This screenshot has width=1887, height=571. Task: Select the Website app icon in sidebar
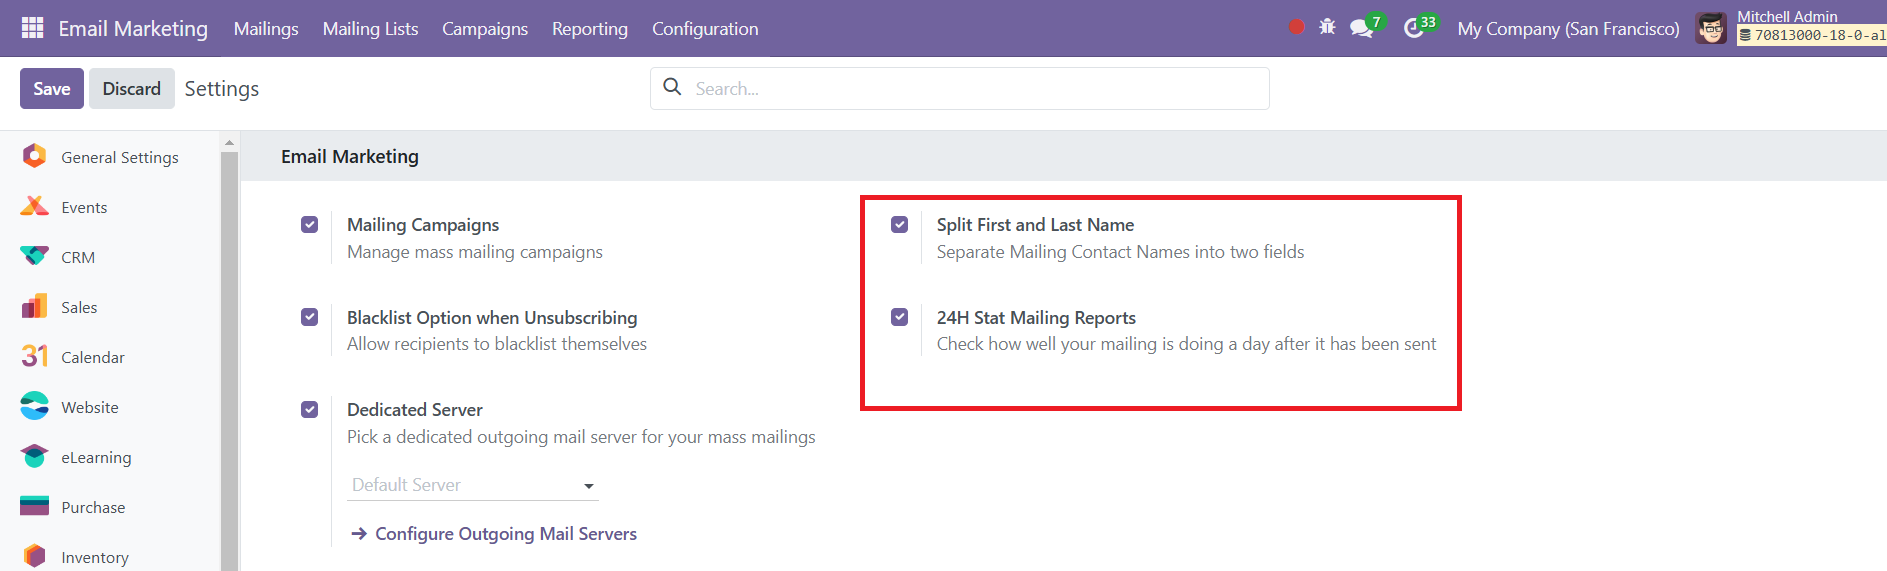tap(34, 406)
